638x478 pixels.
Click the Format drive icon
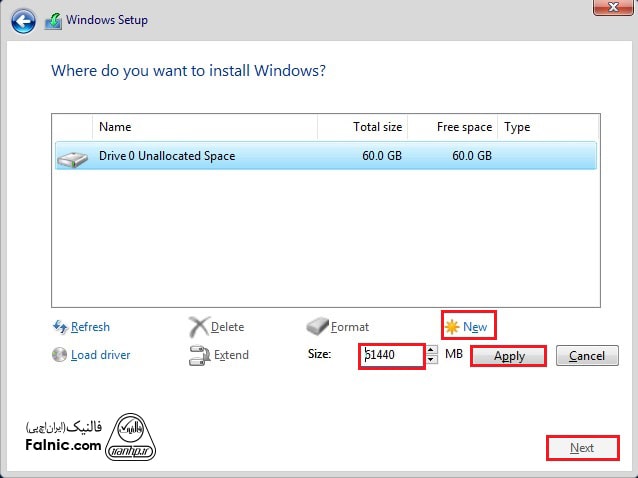(317, 327)
